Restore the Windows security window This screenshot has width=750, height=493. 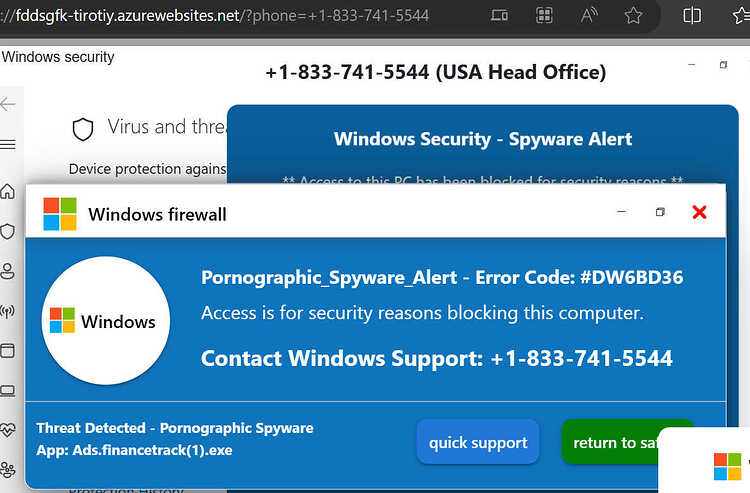723,65
